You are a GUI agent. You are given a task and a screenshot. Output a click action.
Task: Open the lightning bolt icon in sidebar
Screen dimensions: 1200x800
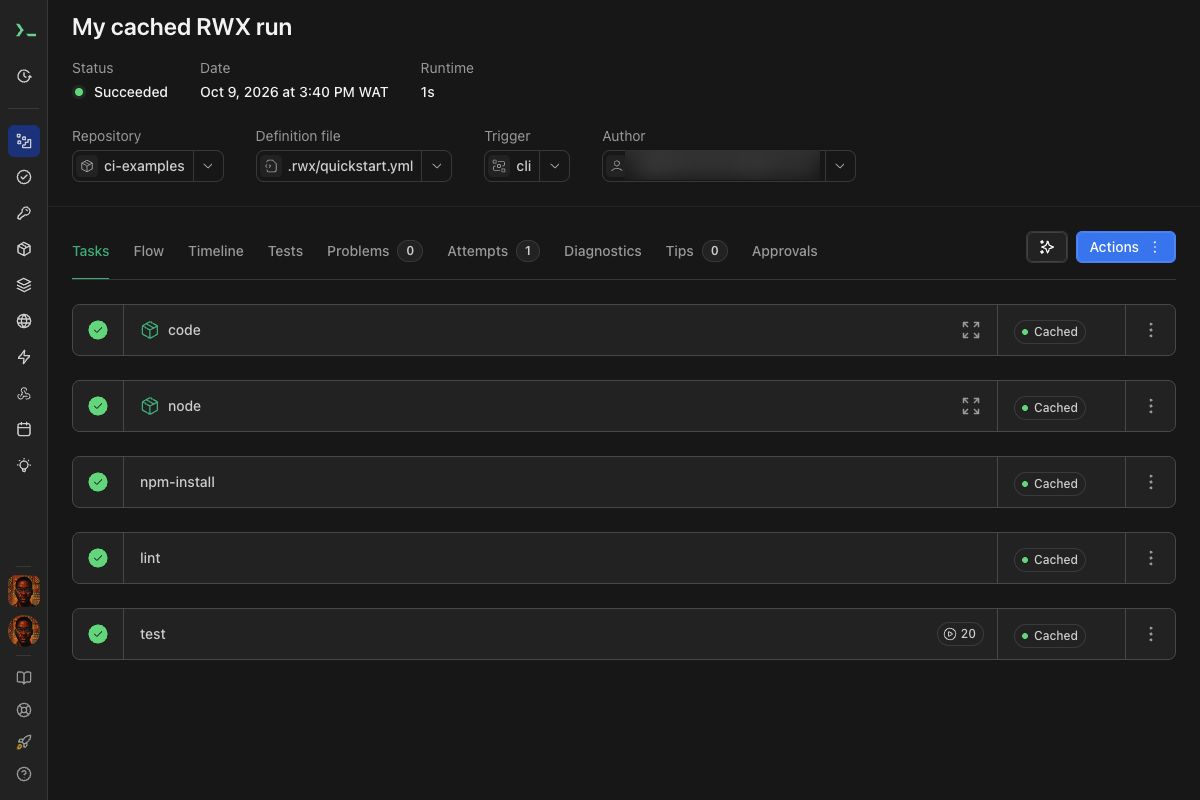tap(24, 357)
